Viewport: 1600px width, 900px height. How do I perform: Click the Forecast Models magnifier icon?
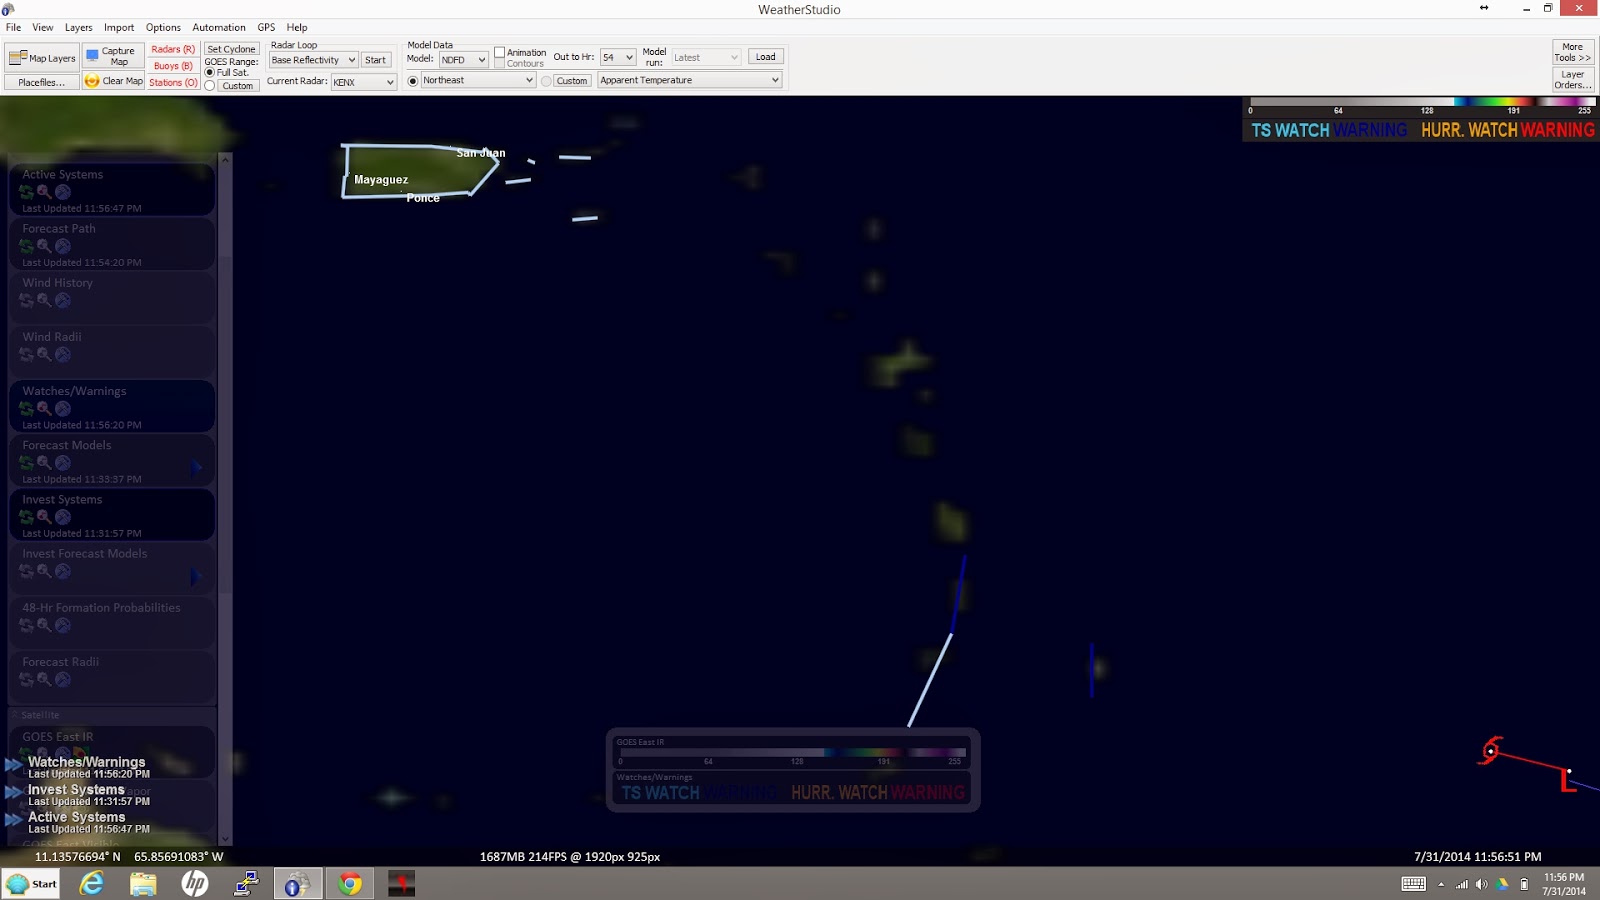pyautogui.click(x=44, y=462)
